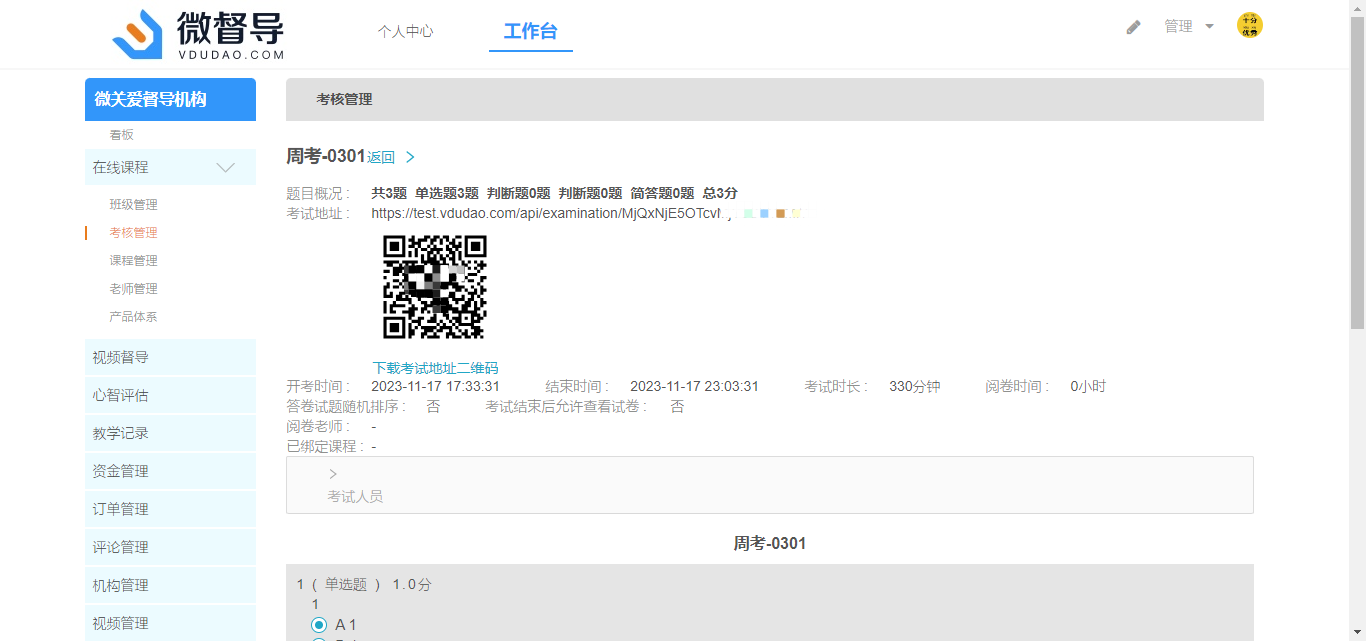Click the 330分钟 duration value
Image resolution: width=1366 pixels, height=641 pixels.
tap(915, 387)
